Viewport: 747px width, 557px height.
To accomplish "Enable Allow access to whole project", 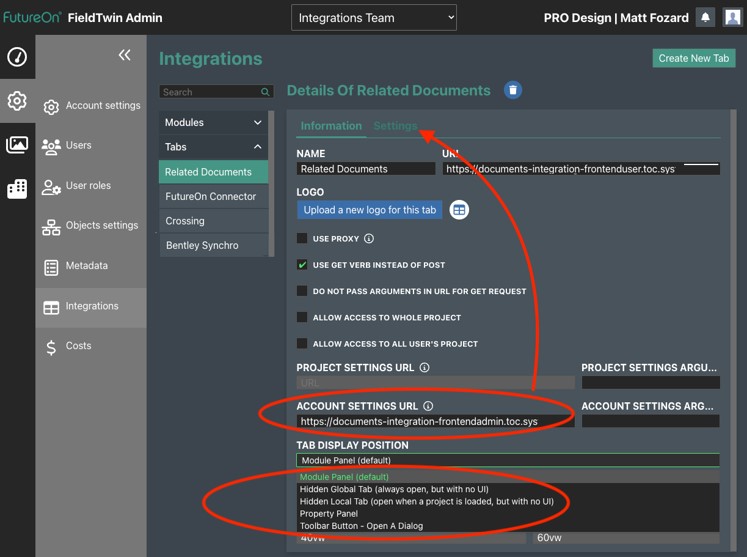I will pos(302,317).
